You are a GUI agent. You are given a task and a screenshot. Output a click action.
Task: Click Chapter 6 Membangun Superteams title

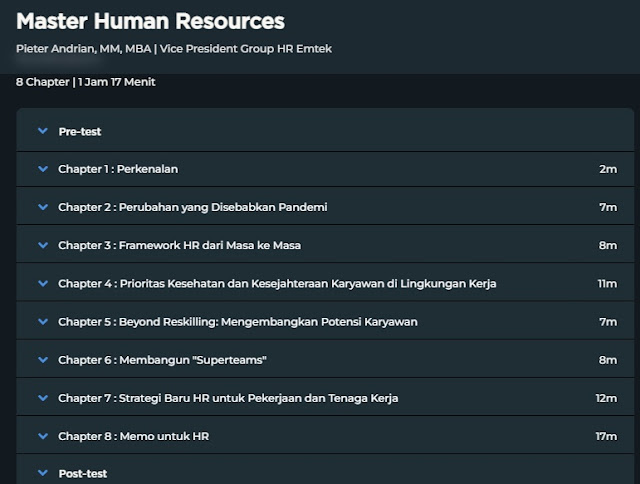click(162, 359)
